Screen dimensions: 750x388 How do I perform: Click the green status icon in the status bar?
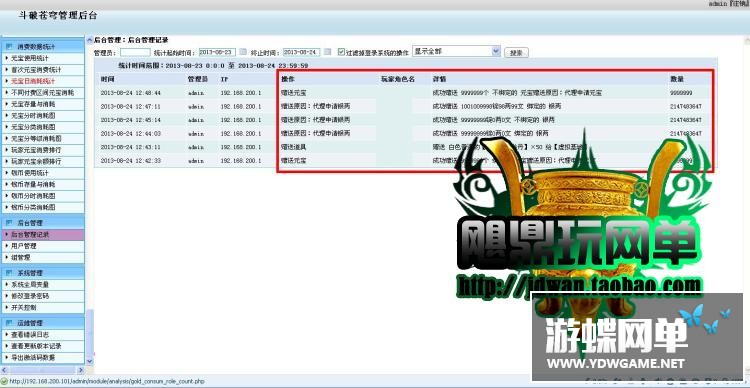tap(4, 381)
